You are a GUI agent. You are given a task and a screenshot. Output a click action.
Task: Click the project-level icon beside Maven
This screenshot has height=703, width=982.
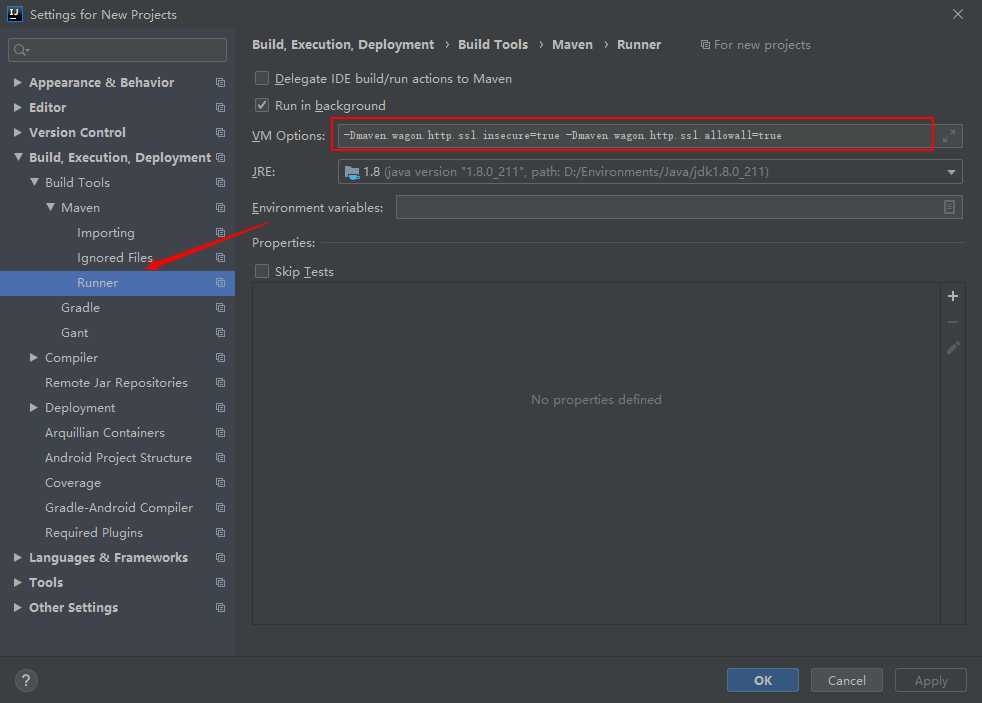220,208
